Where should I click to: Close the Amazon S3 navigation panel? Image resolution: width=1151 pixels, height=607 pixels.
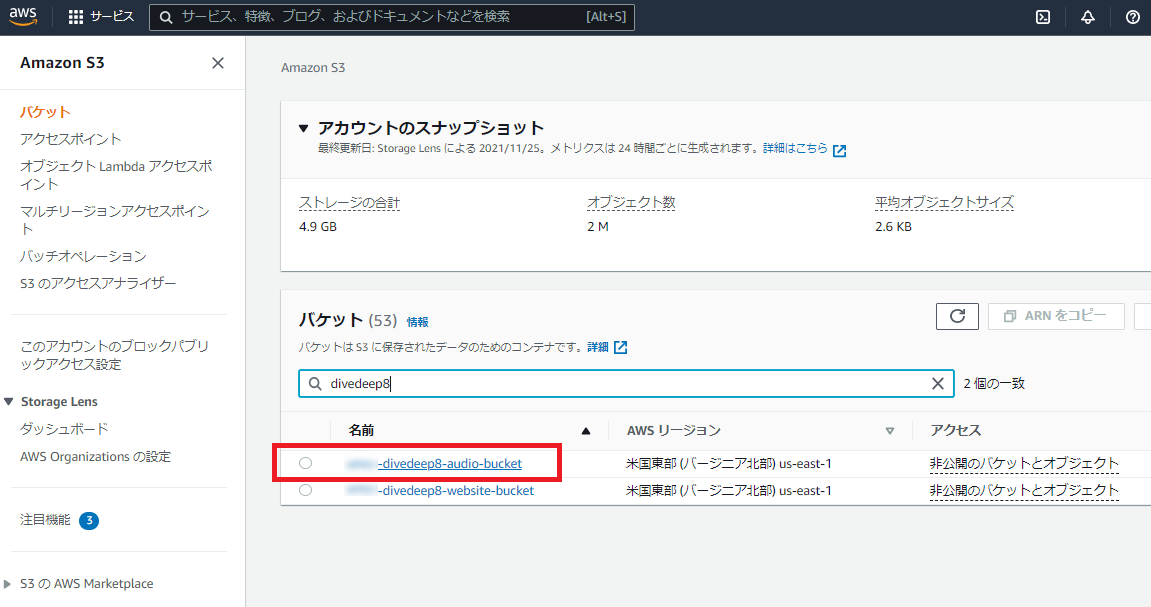tap(218, 63)
